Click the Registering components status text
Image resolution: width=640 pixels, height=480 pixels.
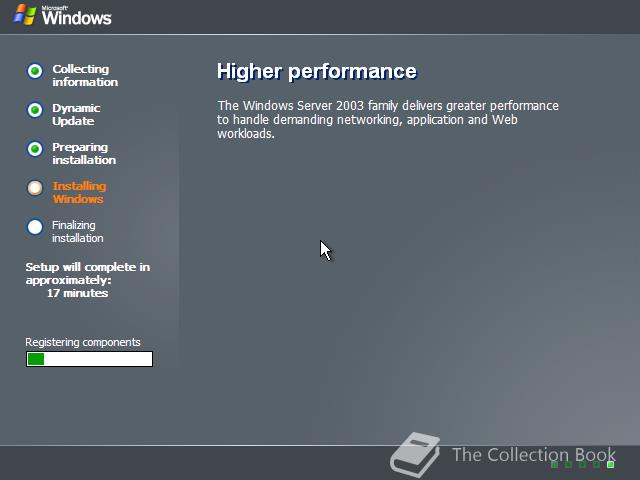pos(83,342)
